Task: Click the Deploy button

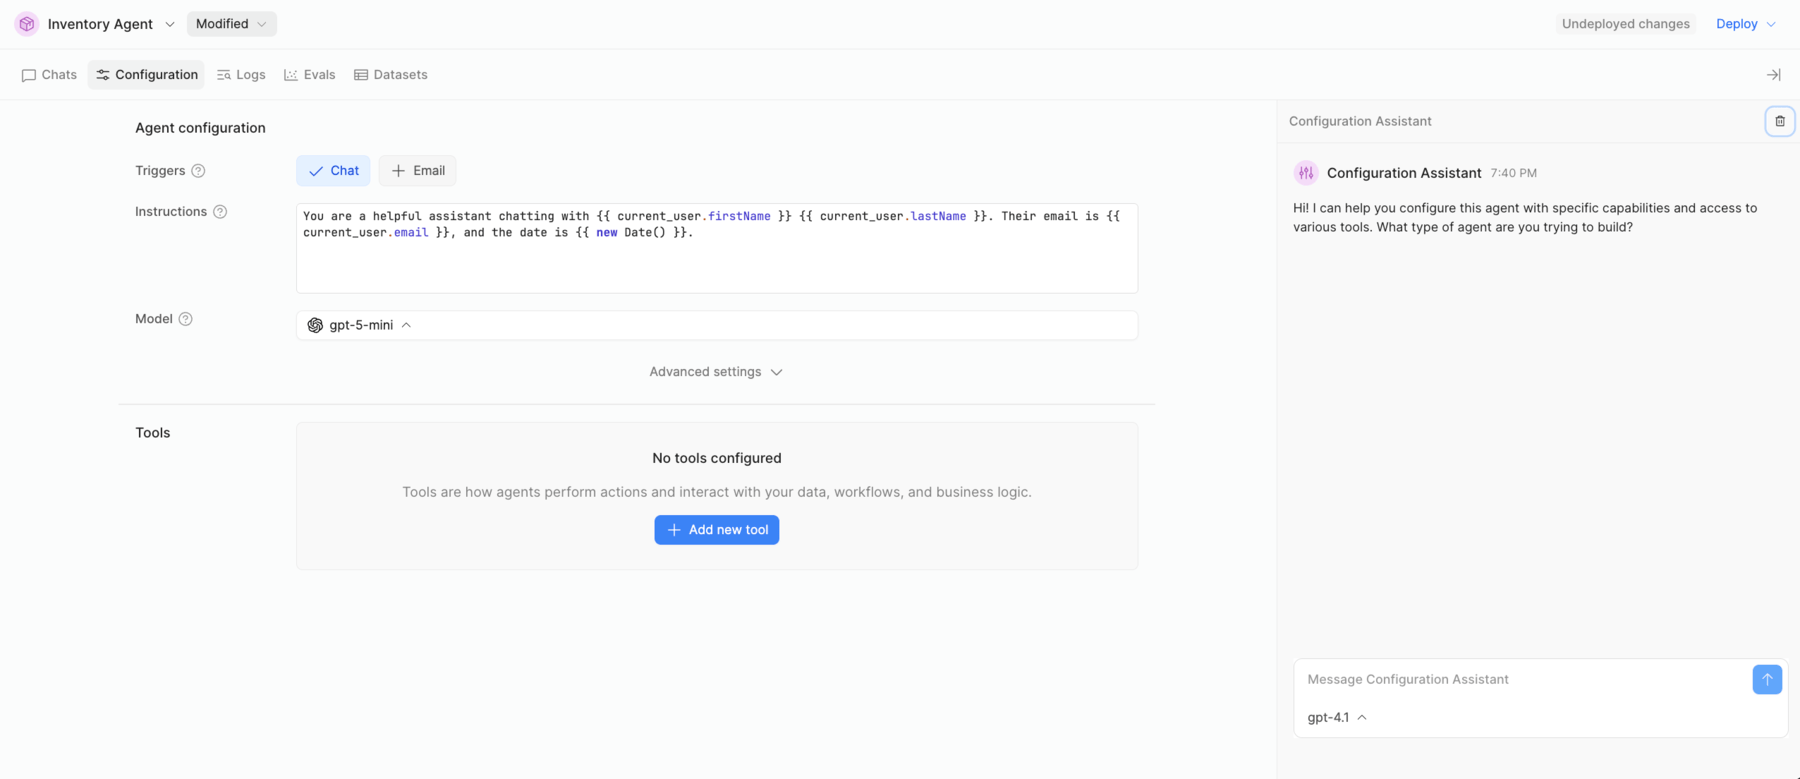Action: pyautogui.click(x=1736, y=24)
